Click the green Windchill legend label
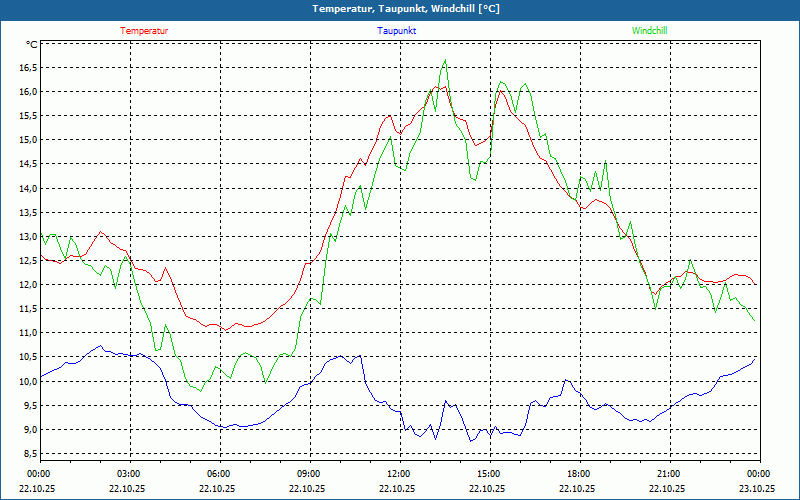 click(649, 31)
